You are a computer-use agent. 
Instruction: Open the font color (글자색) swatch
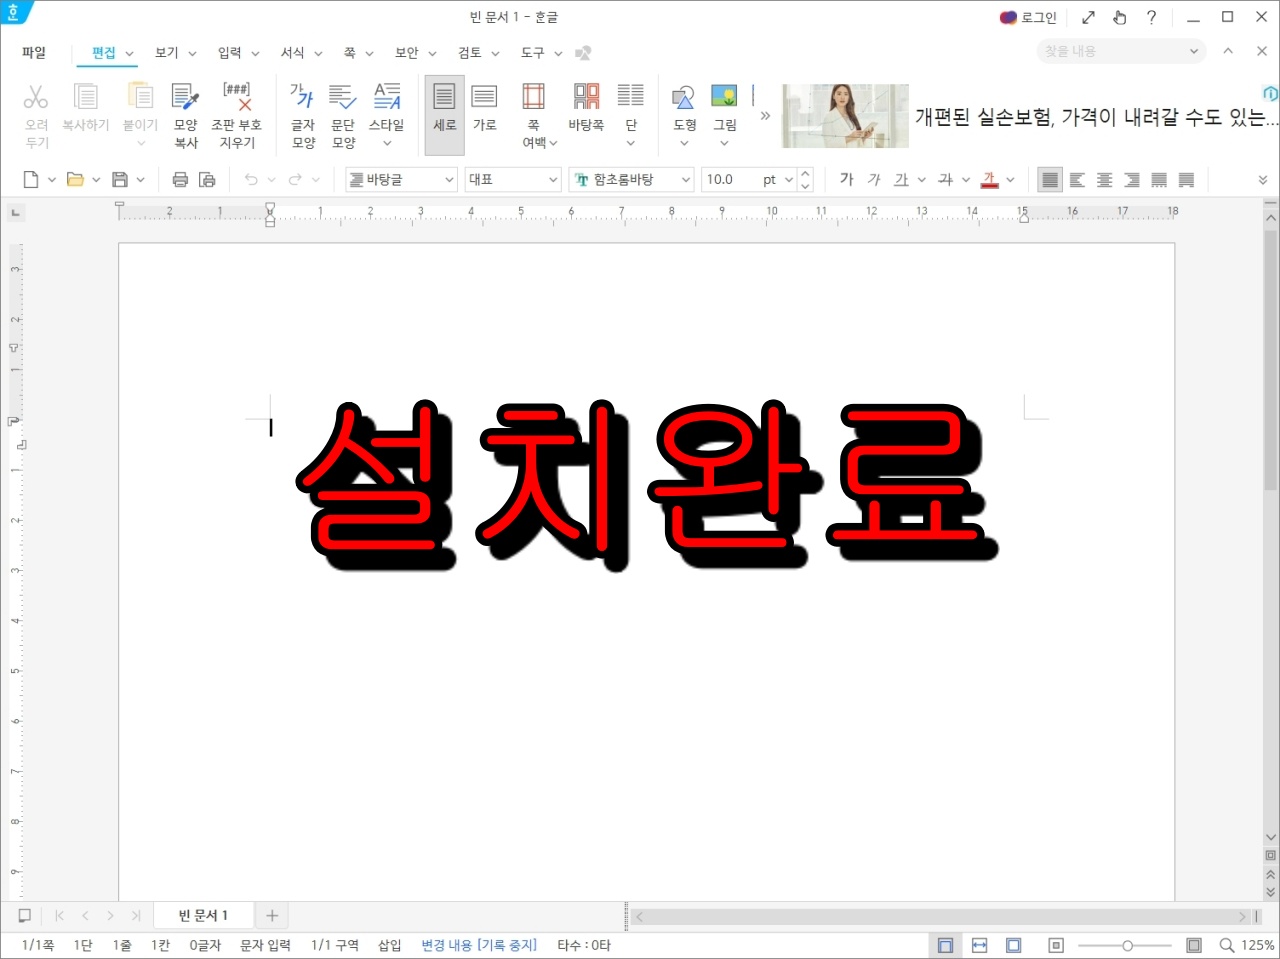[992, 179]
